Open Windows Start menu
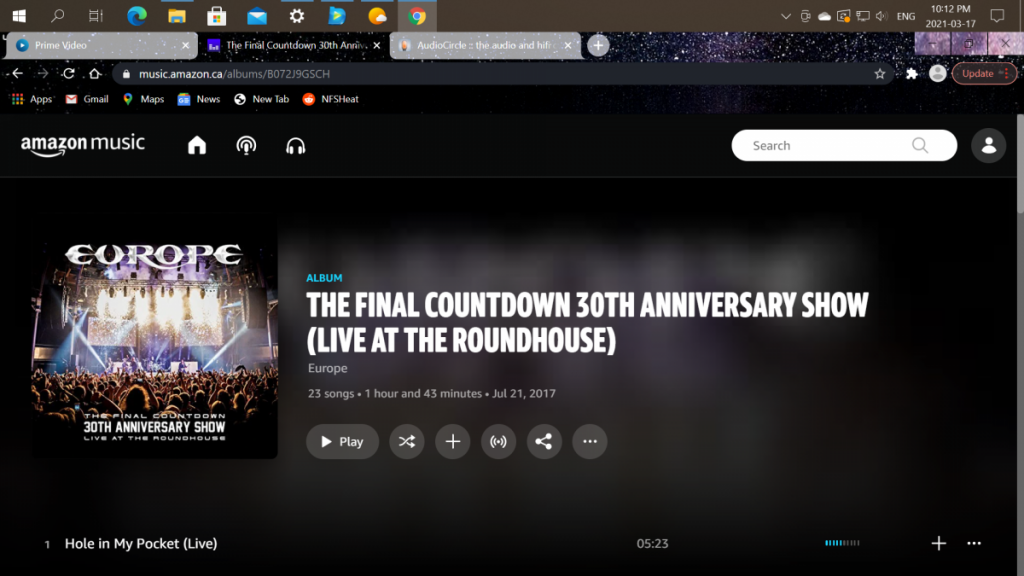 tap(19, 16)
